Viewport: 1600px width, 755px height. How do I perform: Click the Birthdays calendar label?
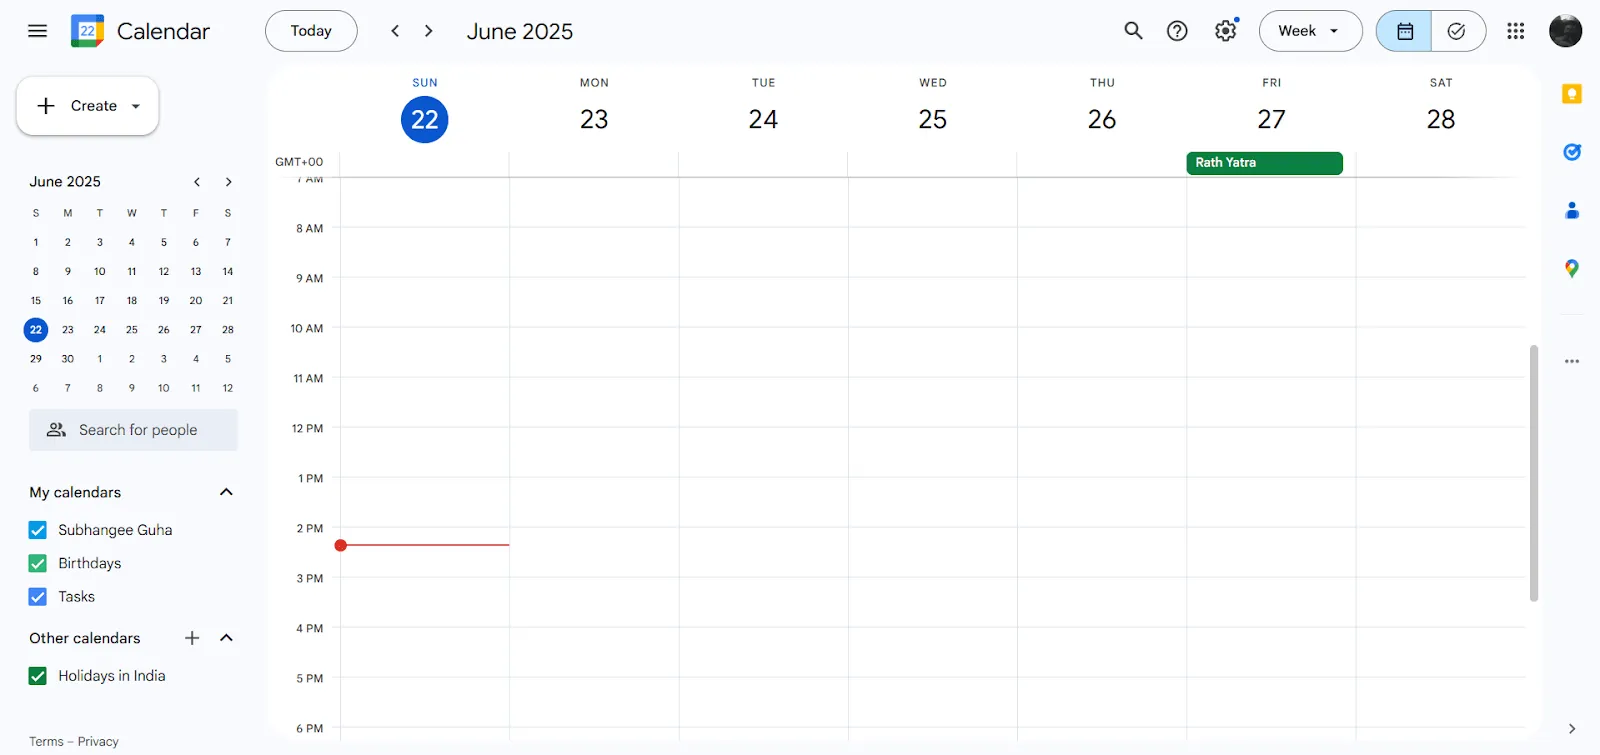coord(90,563)
